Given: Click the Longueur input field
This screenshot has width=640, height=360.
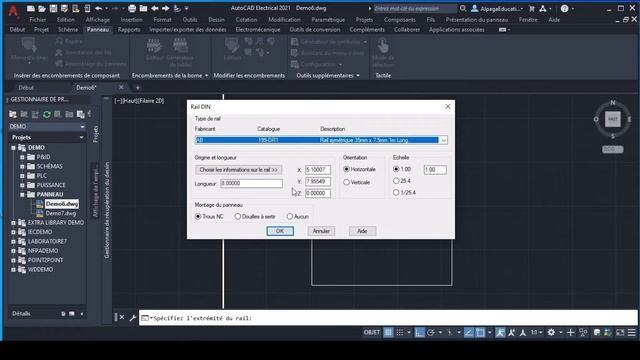Looking at the screenshot, I should point(251,183).
